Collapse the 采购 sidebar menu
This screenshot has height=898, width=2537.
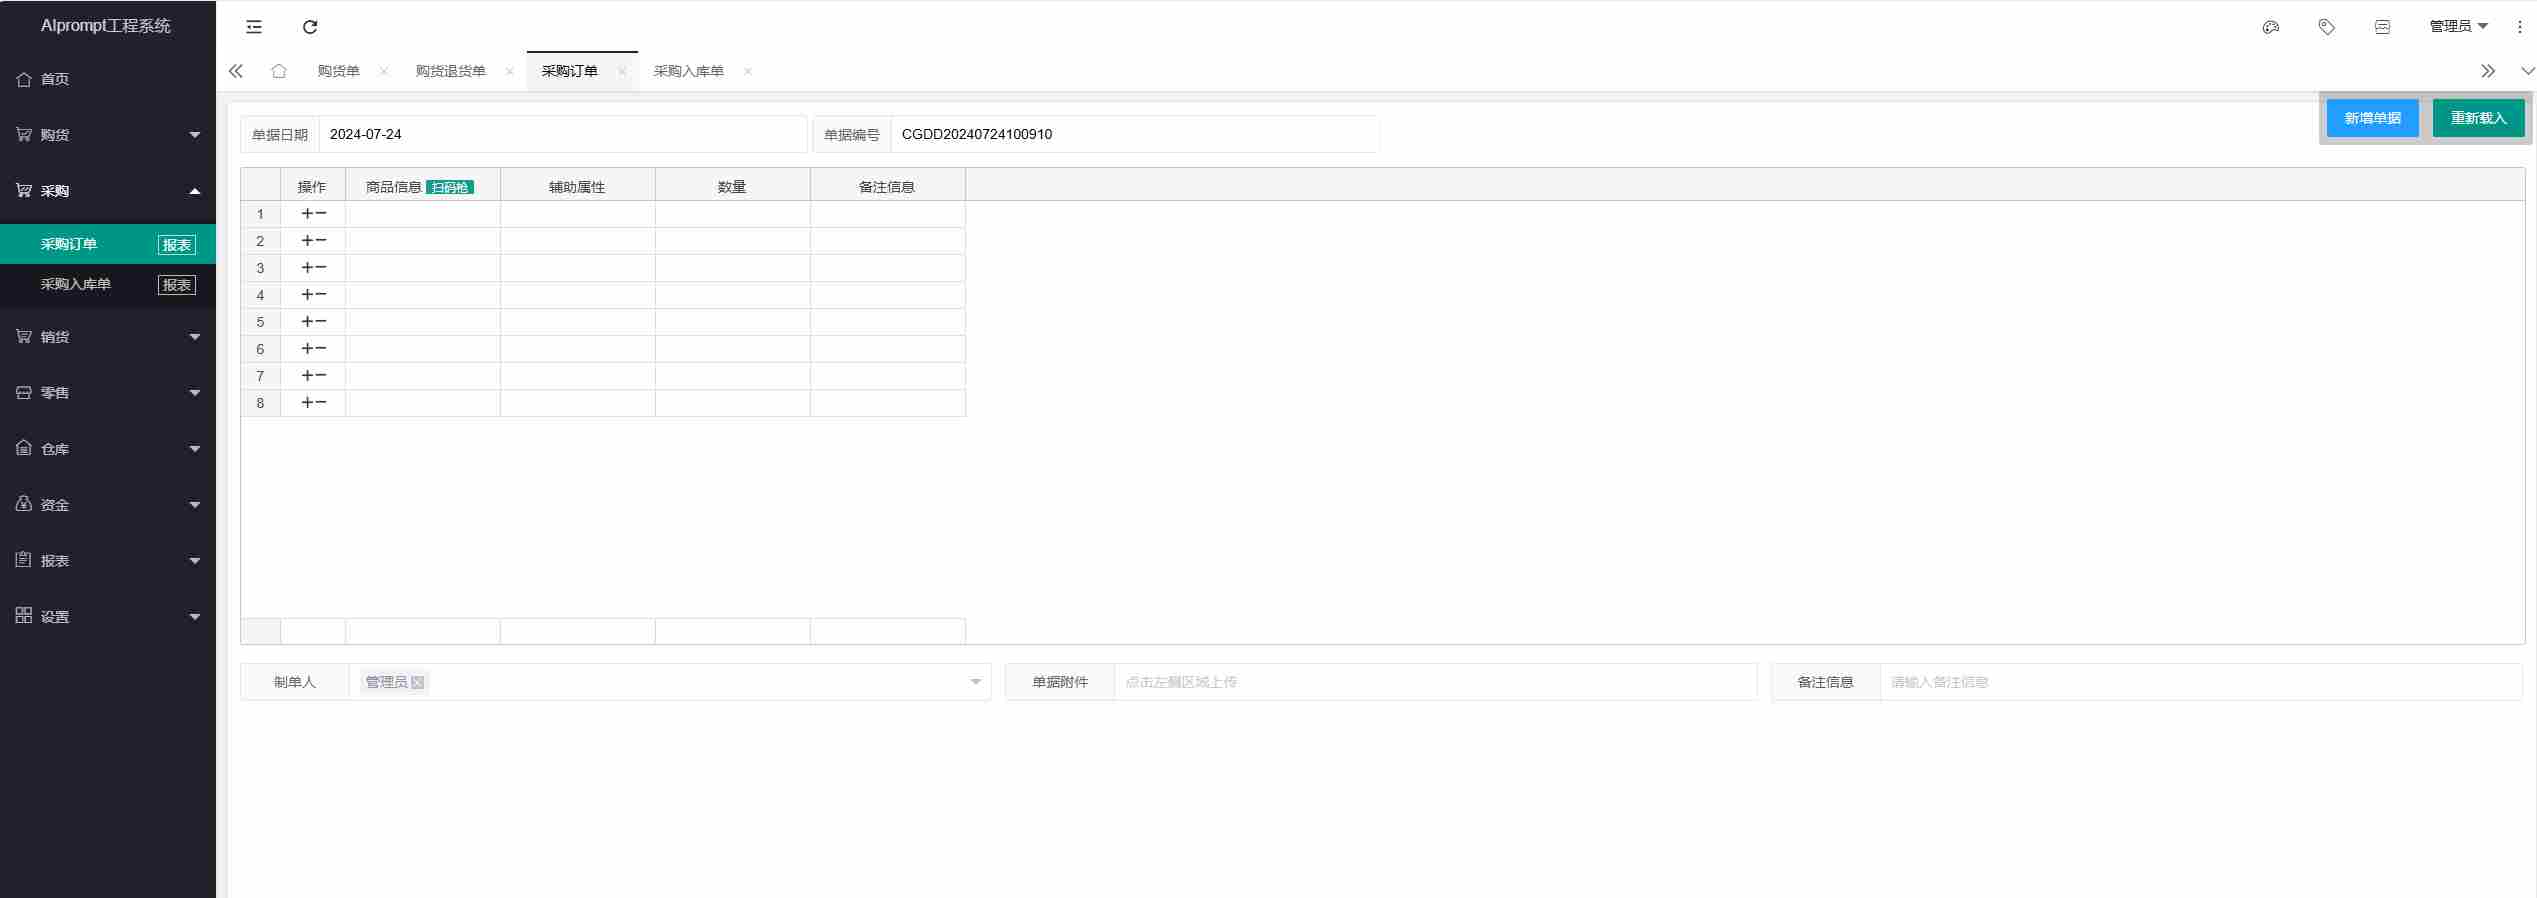[x=108, y=191]
